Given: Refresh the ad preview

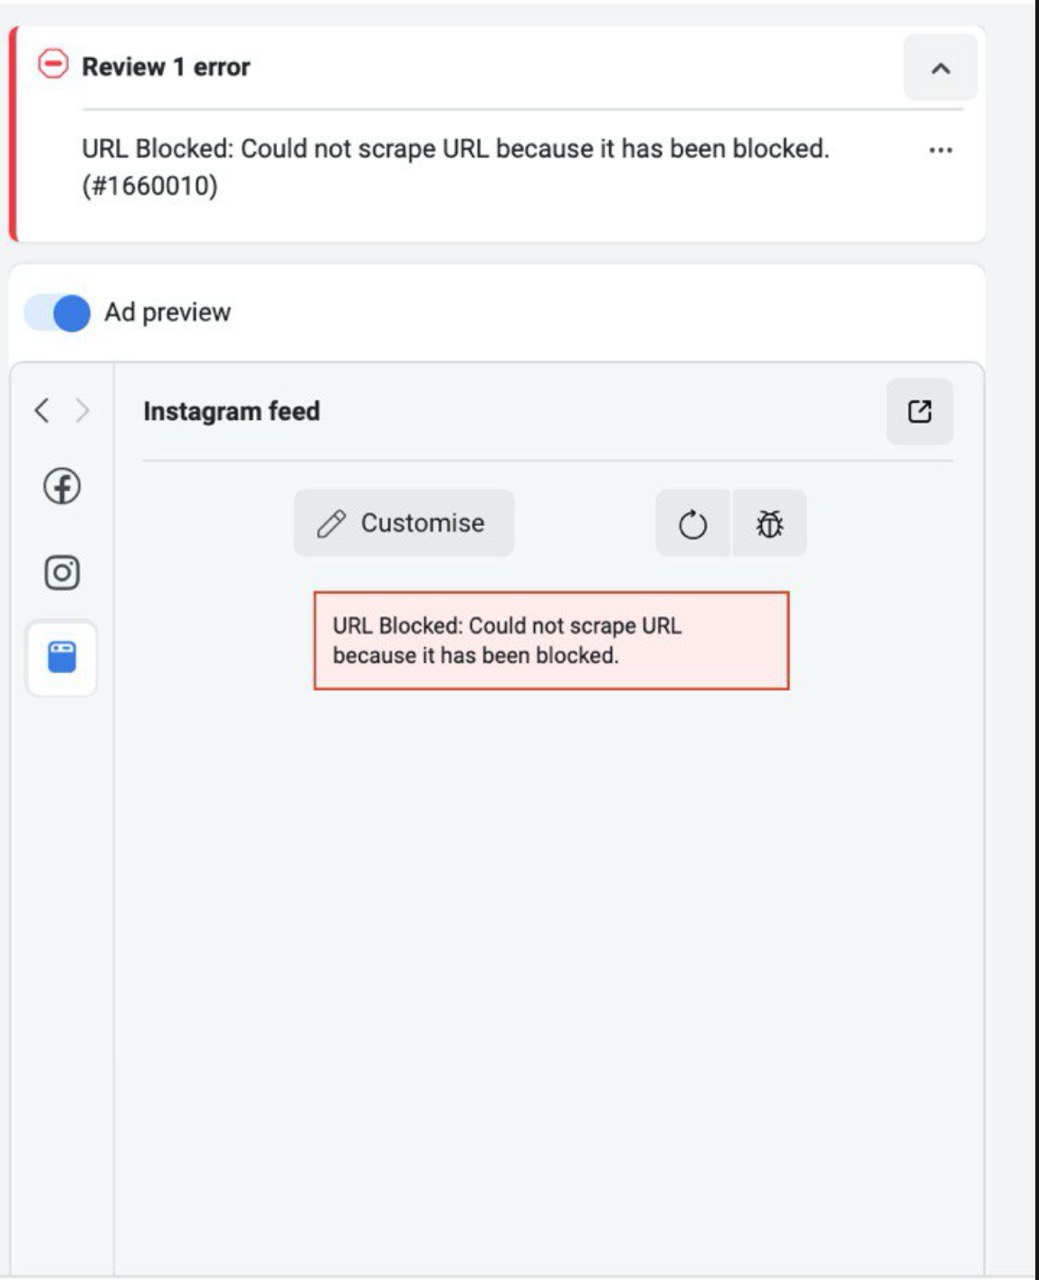Looking at the screenshot, I should (x=693, y=524).
